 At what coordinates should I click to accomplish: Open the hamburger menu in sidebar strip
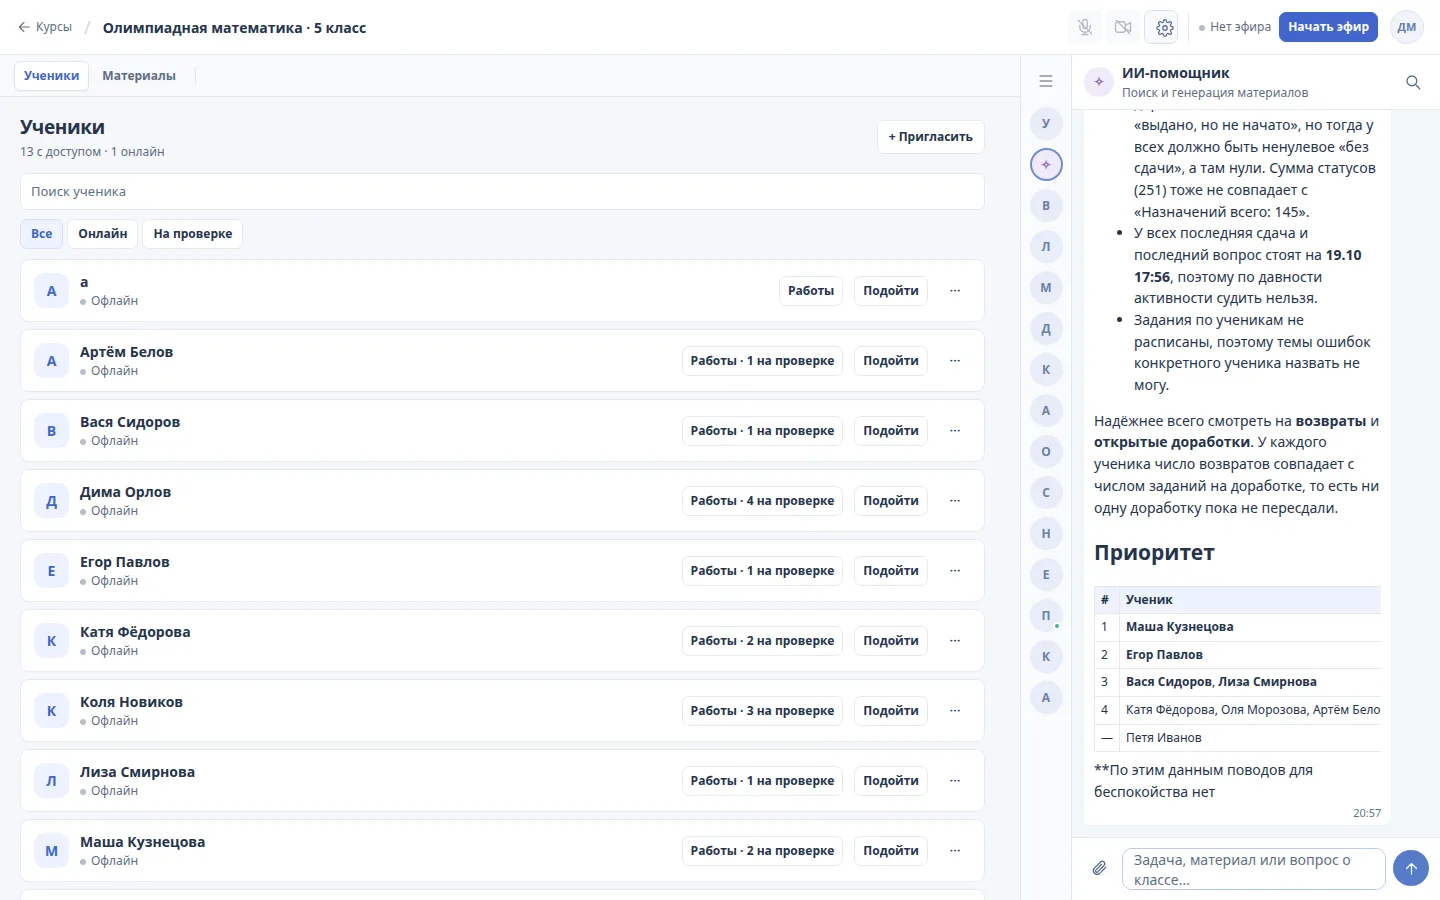(x=1046, y=81)
